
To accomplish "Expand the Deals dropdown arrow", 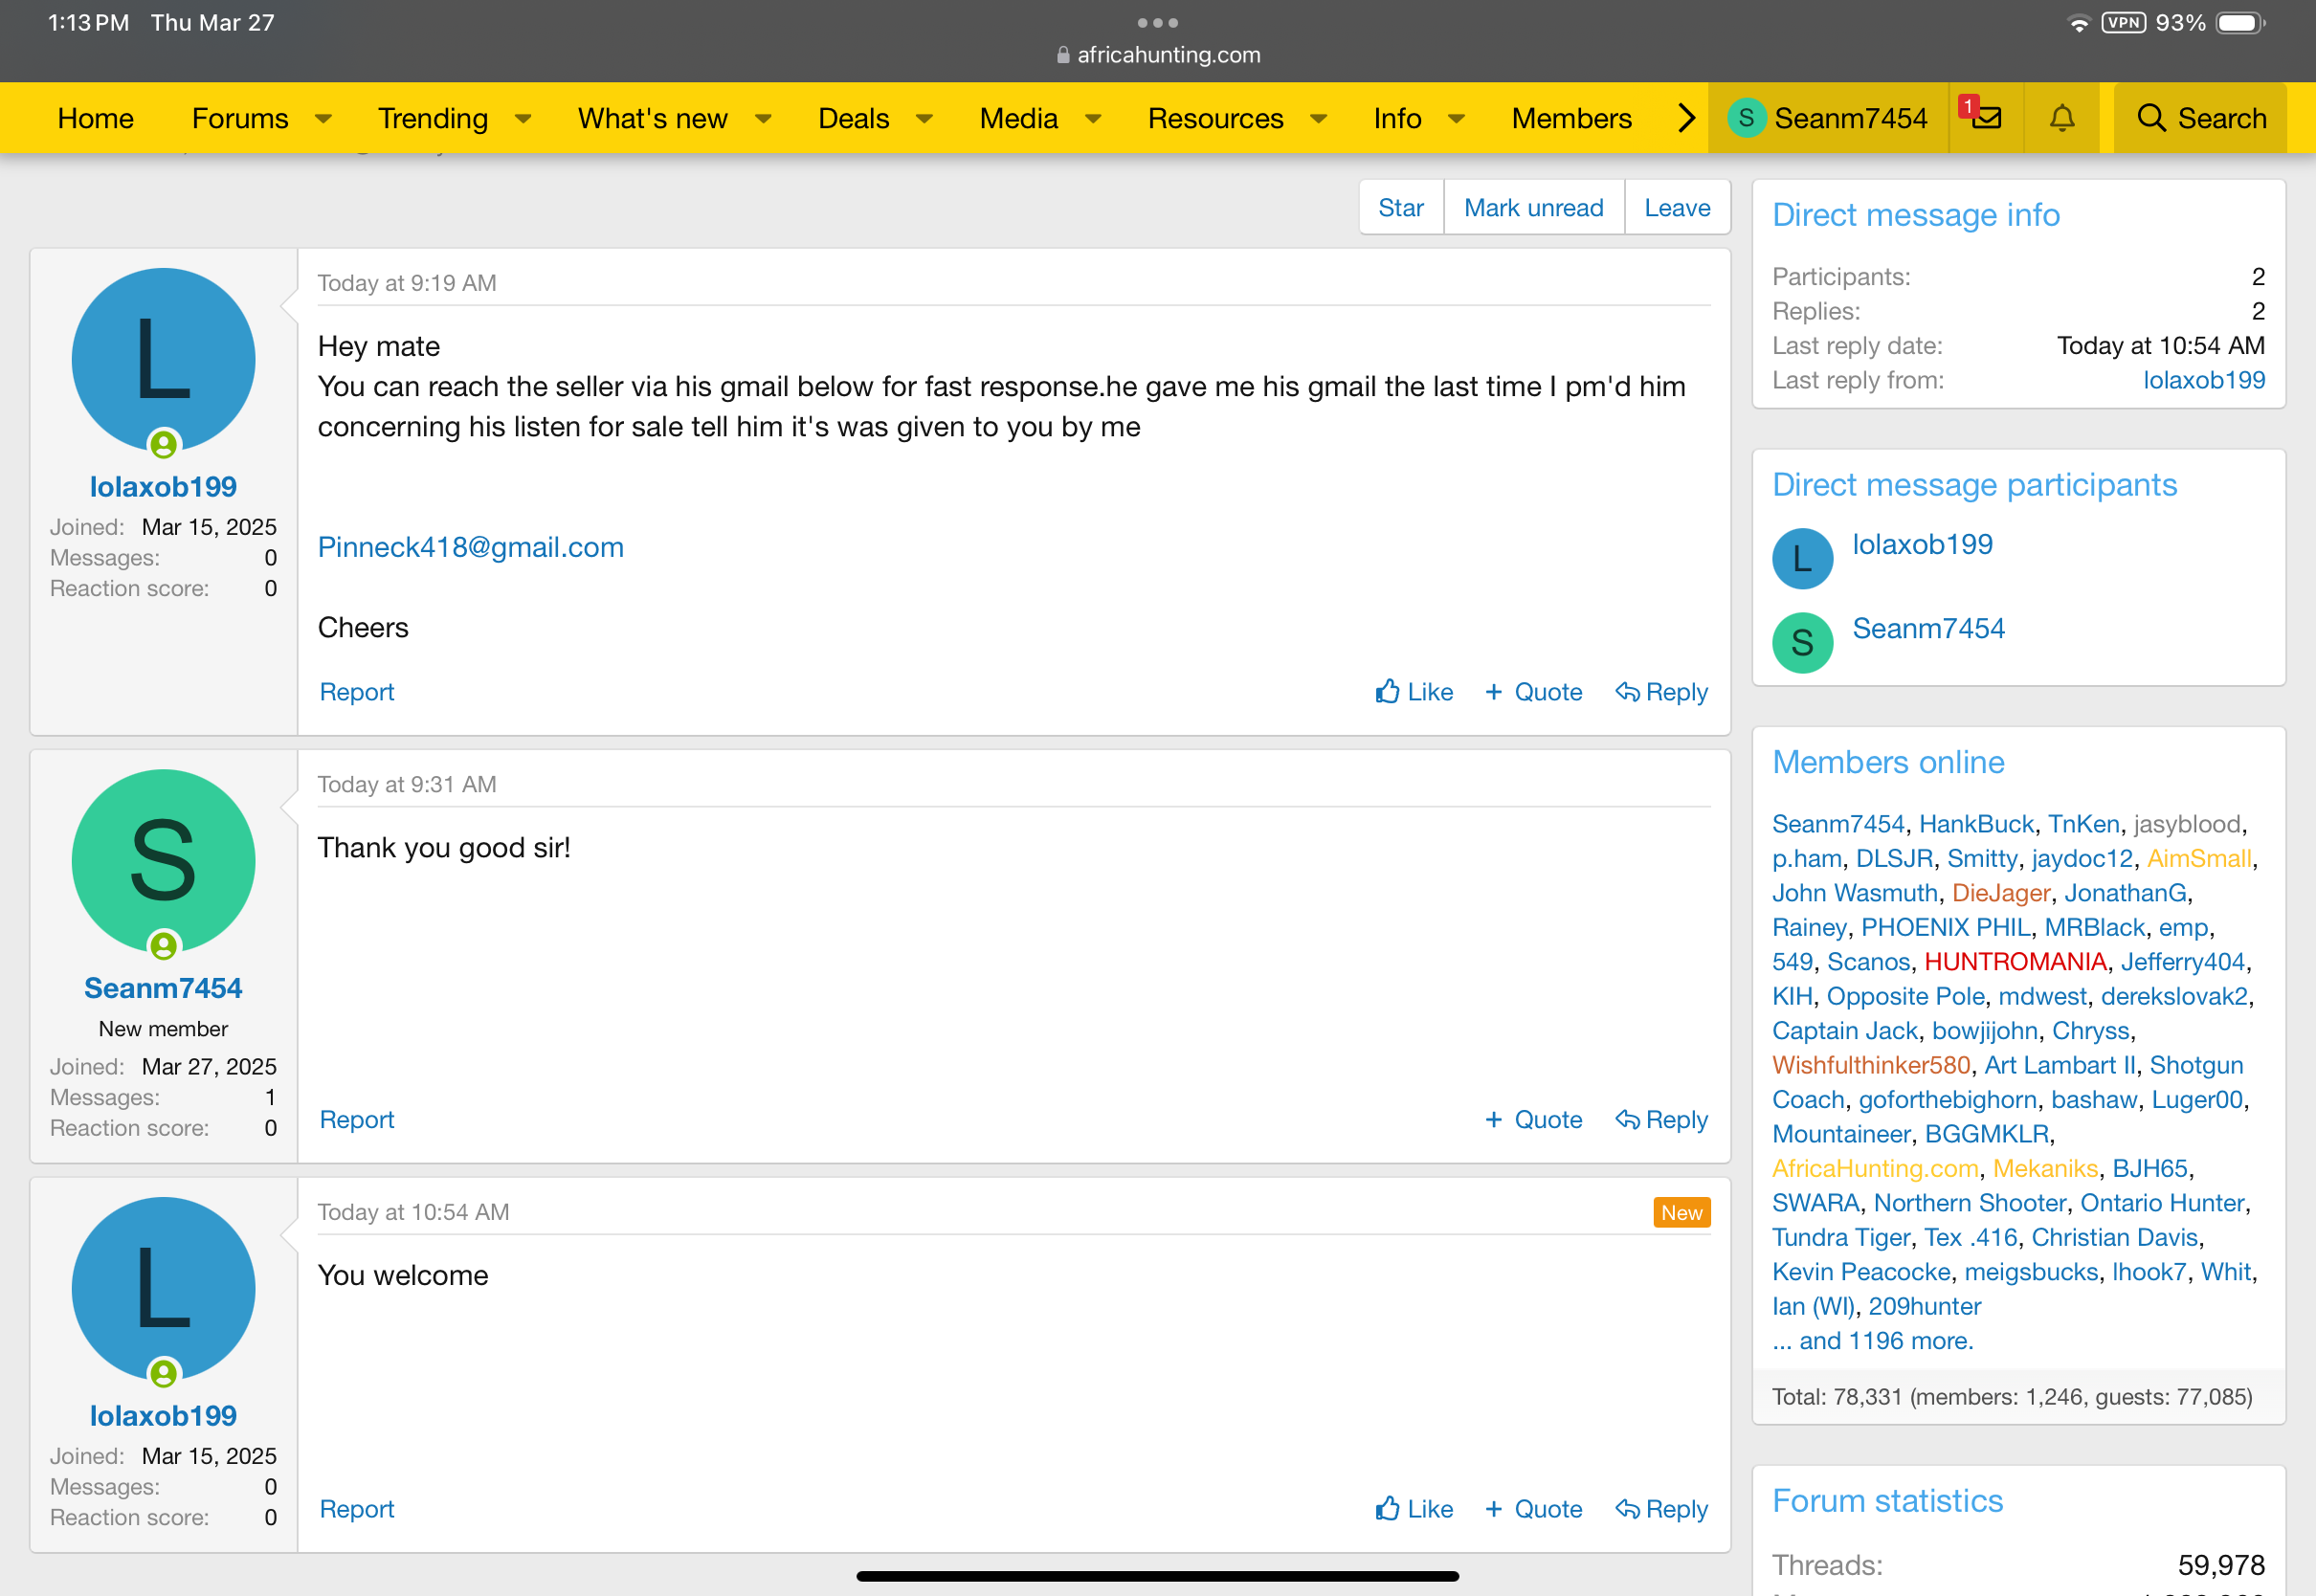I will click(x=924, y=119).
